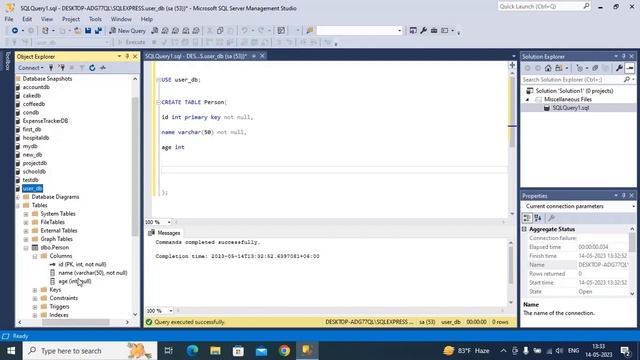
Task: Click the navigate backward arrow icon
Action: 15,31
